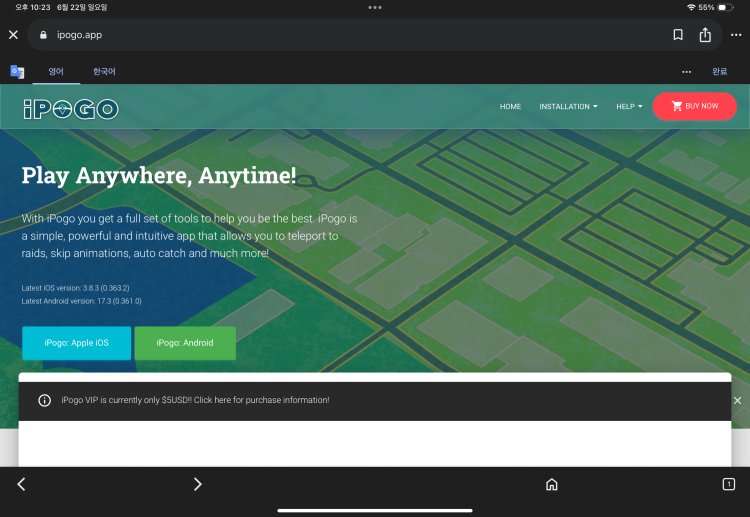This screenshot has height=517, width=750.
Task: Tap the Wi-Fi status icon
Action: pyautogui.click(x=691, y=7)
